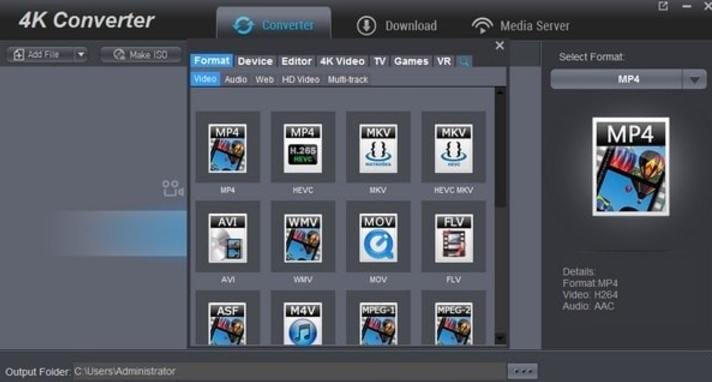The image size is (712, 382).
Task: Click the format list scrollbar thumb
Action: pos(500,152)
